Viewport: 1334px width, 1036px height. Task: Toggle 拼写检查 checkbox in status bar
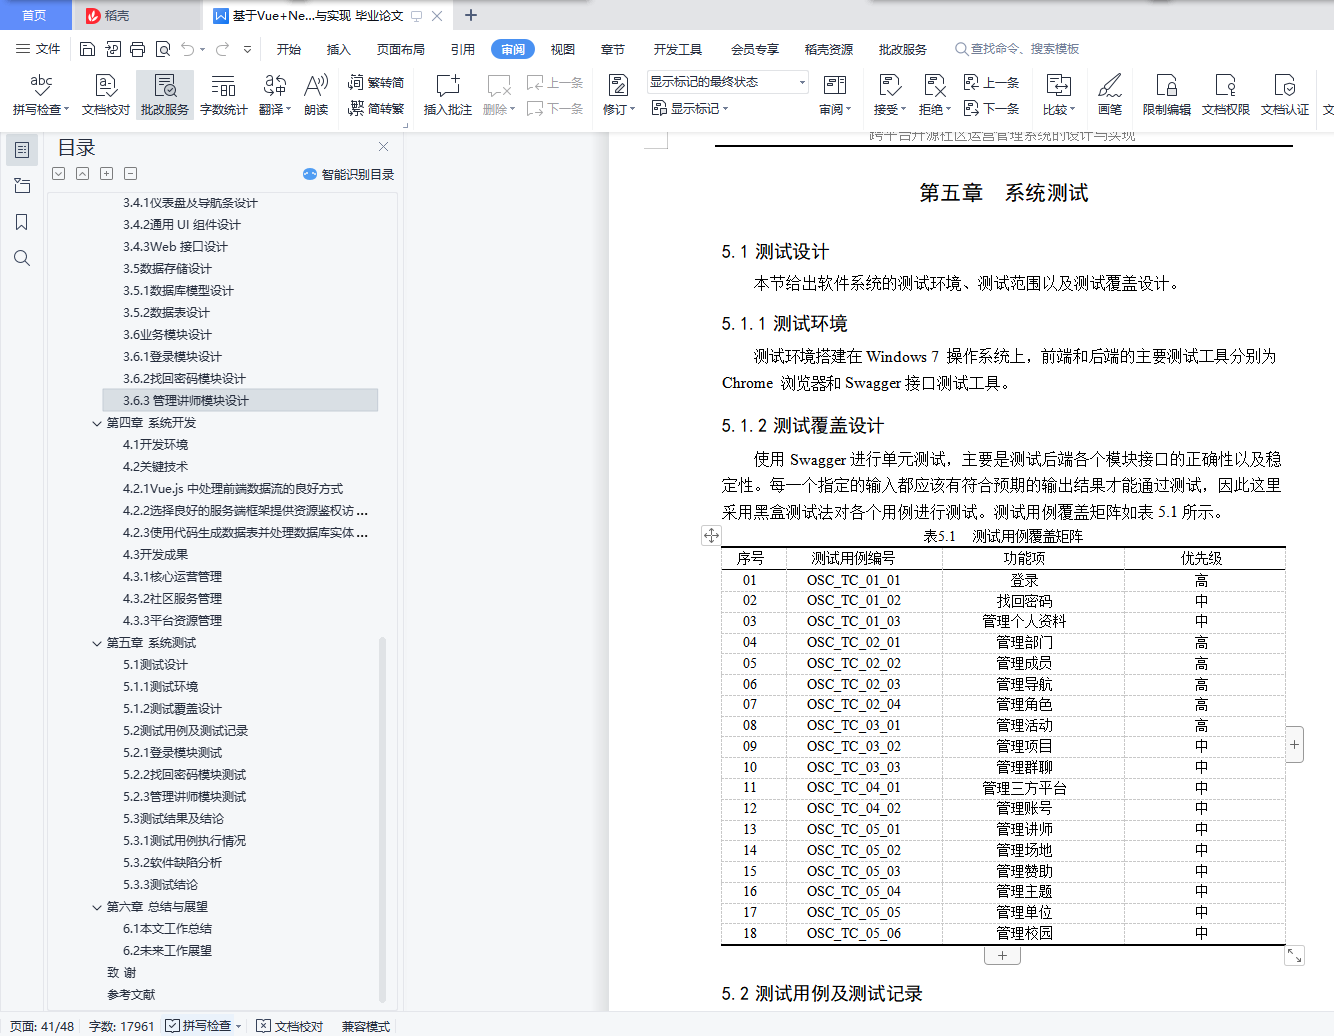click(x=173, y=1026)
